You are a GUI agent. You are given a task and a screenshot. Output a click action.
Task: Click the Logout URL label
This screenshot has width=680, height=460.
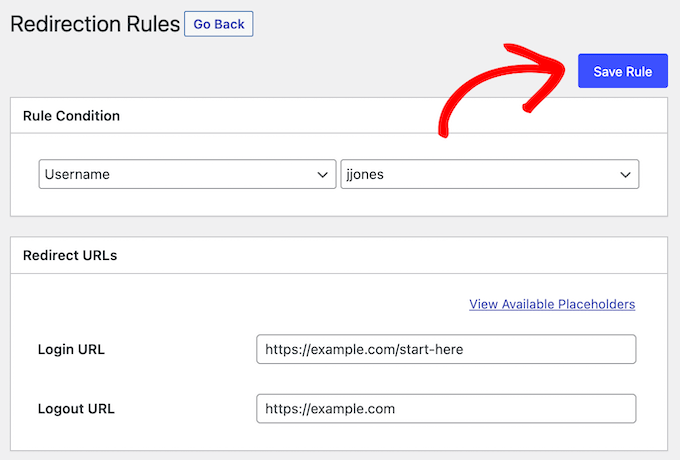click(x=76, y=409)
